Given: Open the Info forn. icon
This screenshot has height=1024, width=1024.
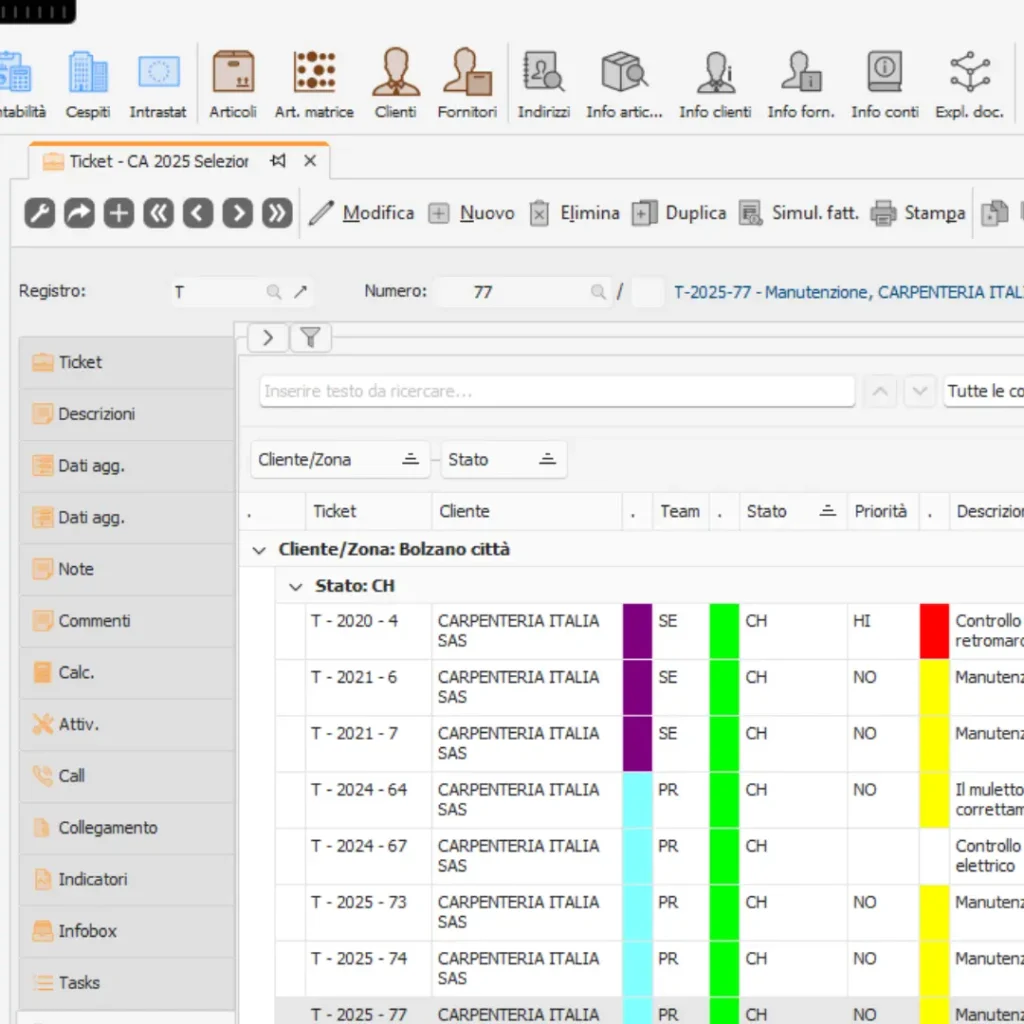Looking at the screenshot, I should tap(801, 84).
